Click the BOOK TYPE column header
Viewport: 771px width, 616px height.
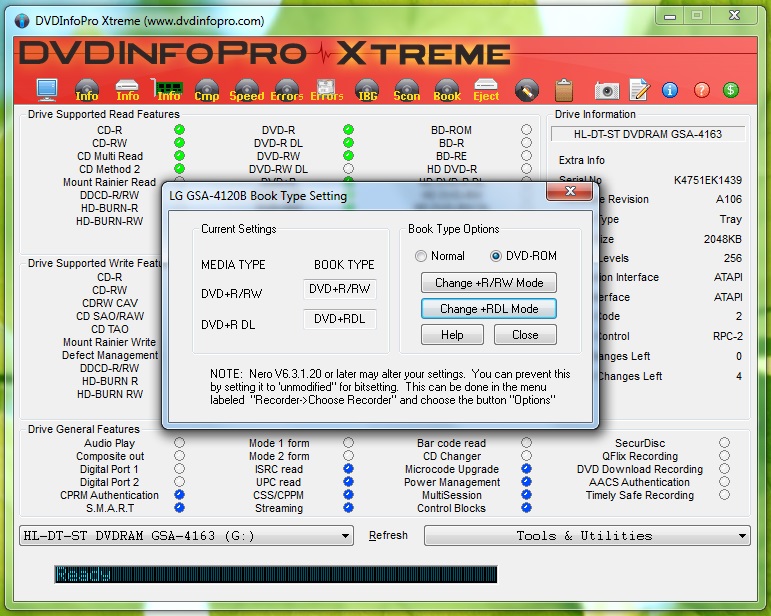(344, 264)
